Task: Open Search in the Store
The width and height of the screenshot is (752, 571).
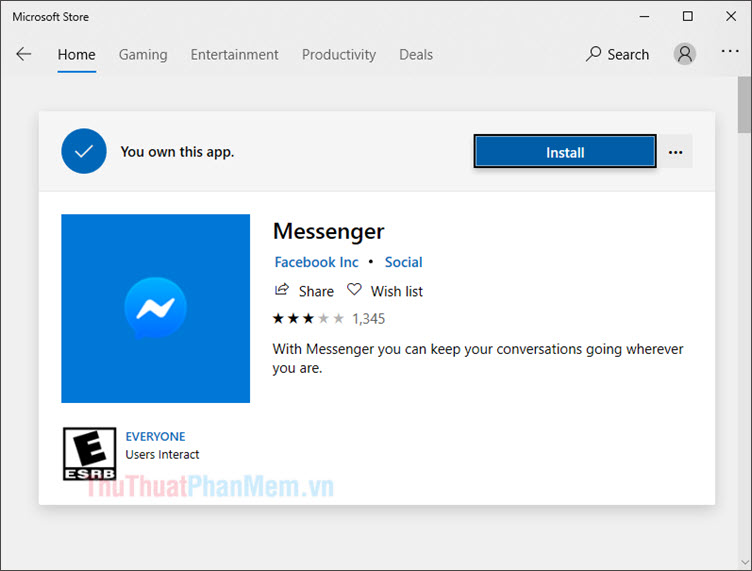Action: click(617, 54)
